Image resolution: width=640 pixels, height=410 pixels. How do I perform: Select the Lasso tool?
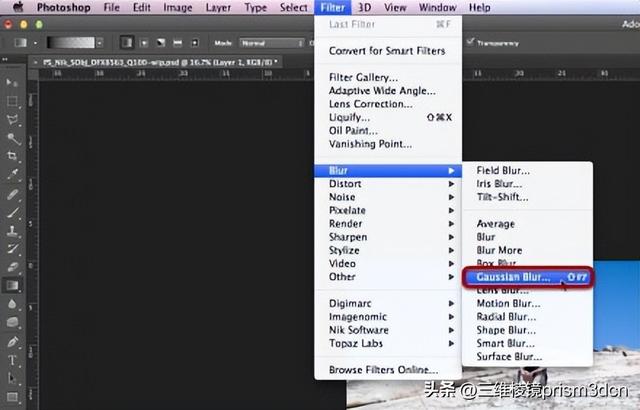[12, 120]
